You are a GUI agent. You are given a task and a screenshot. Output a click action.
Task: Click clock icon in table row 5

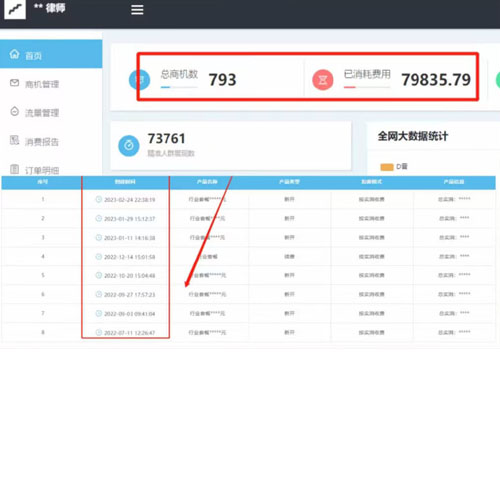pos(99,275)
